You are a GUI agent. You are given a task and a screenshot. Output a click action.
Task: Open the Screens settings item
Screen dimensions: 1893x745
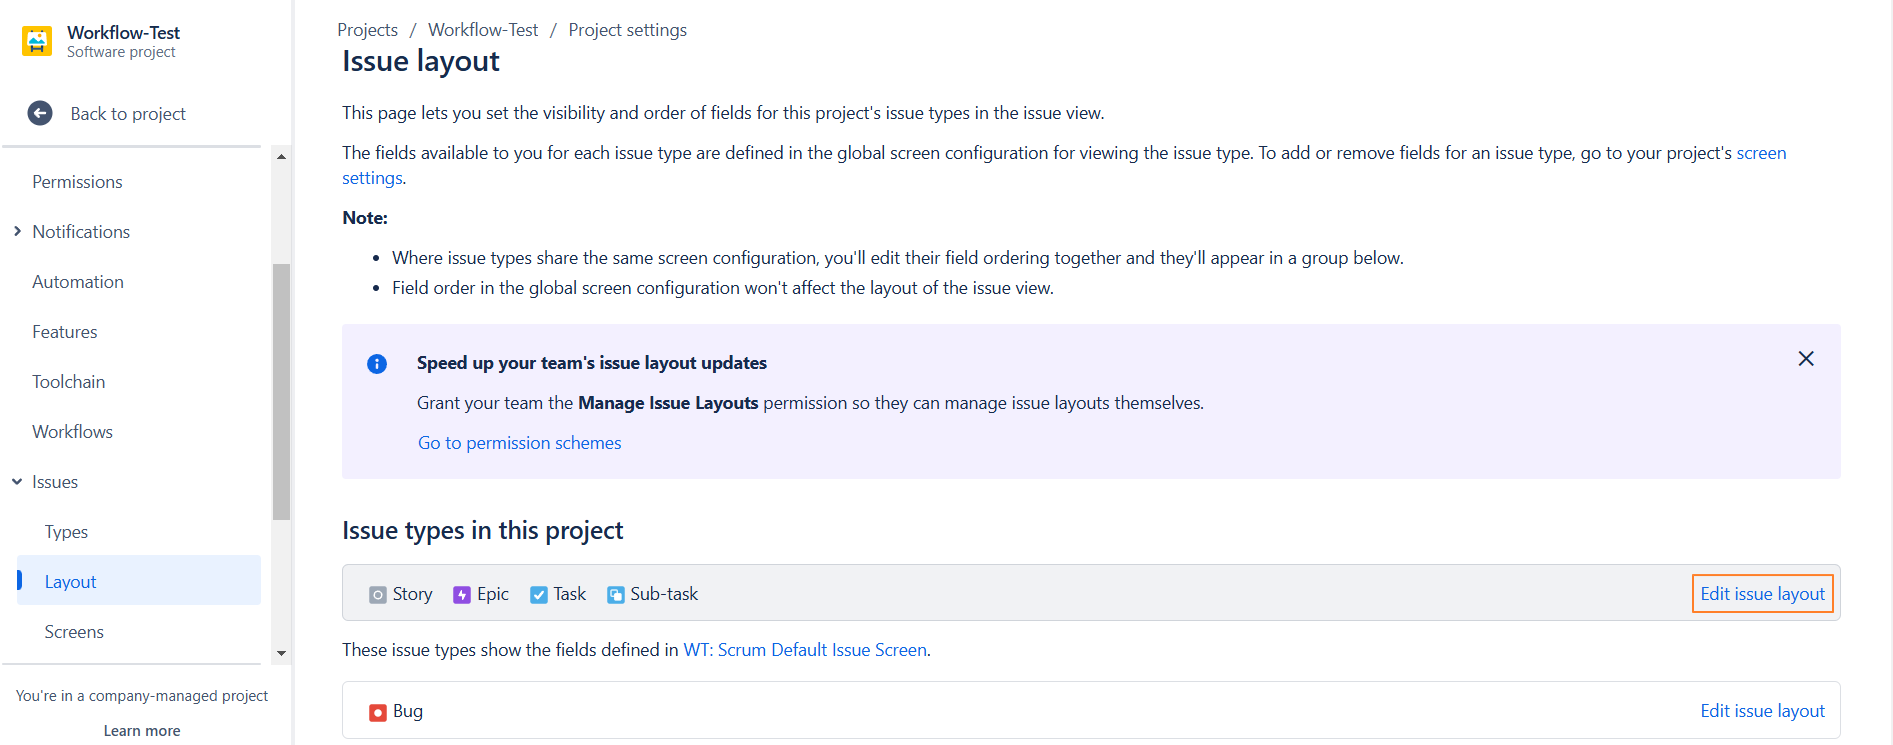74,632
